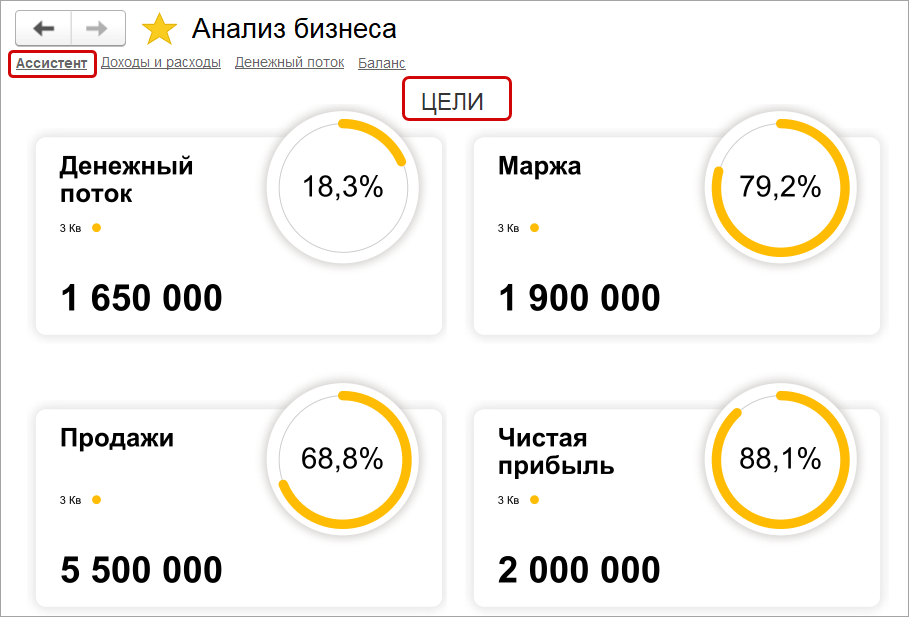Image resolution: width=909 pixels, height=617 pixels.
Task: Switch to the Баланс tab
Action: (380, 62)
